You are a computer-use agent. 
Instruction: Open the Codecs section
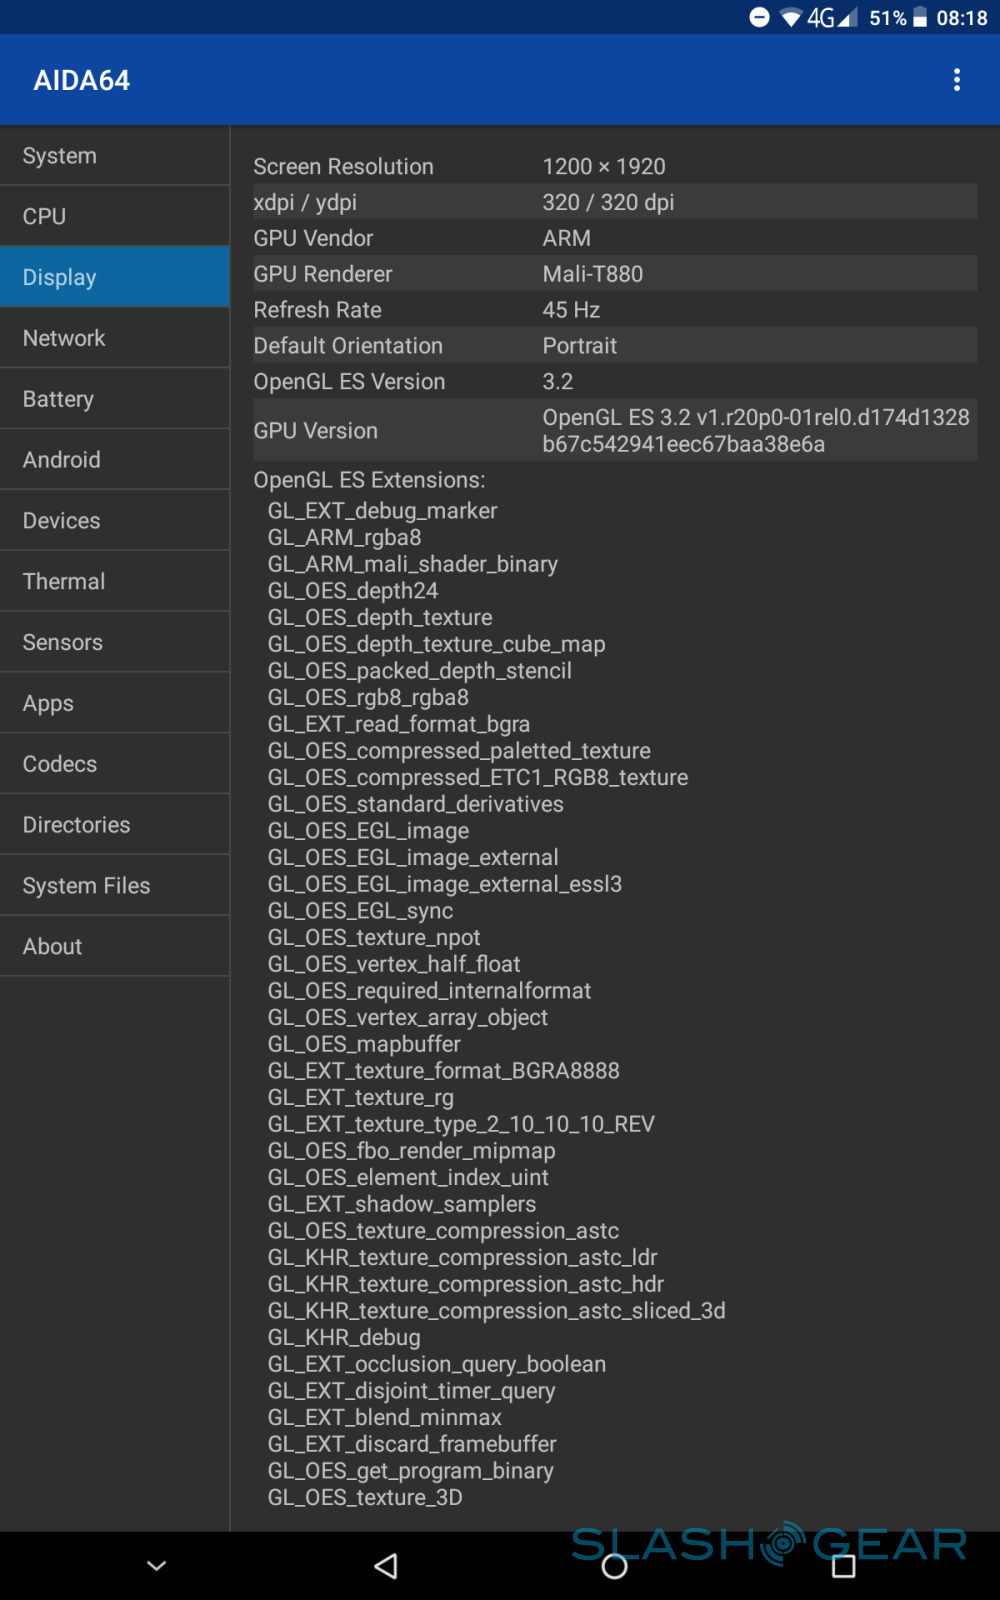pyautogui.click(x=115, y=764)
